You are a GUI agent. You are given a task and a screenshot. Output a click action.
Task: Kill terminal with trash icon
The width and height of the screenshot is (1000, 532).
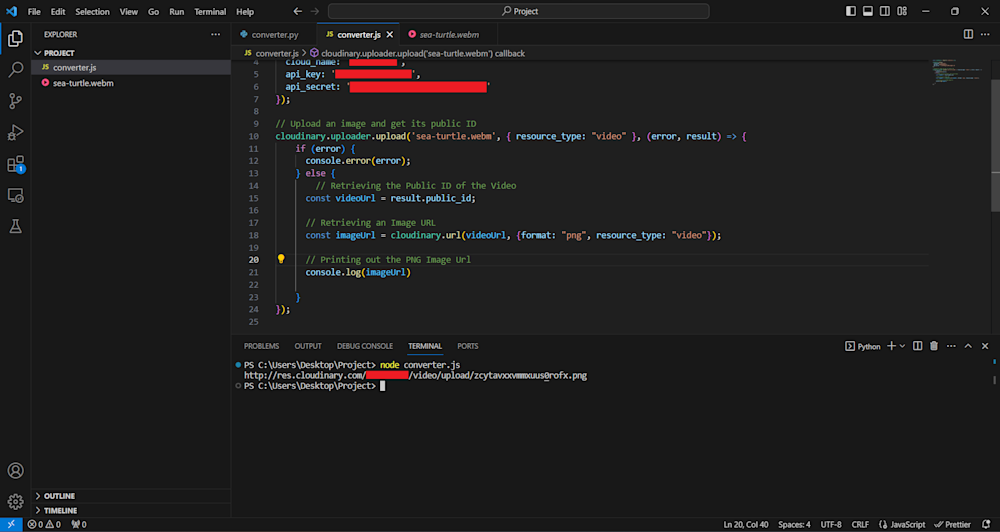(x=934, y=346)
